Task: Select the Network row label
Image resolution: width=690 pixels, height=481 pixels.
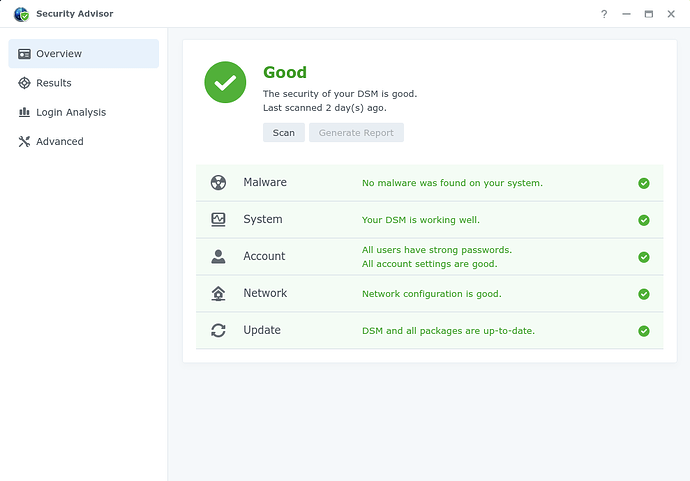Action: (x=265, y=293)
